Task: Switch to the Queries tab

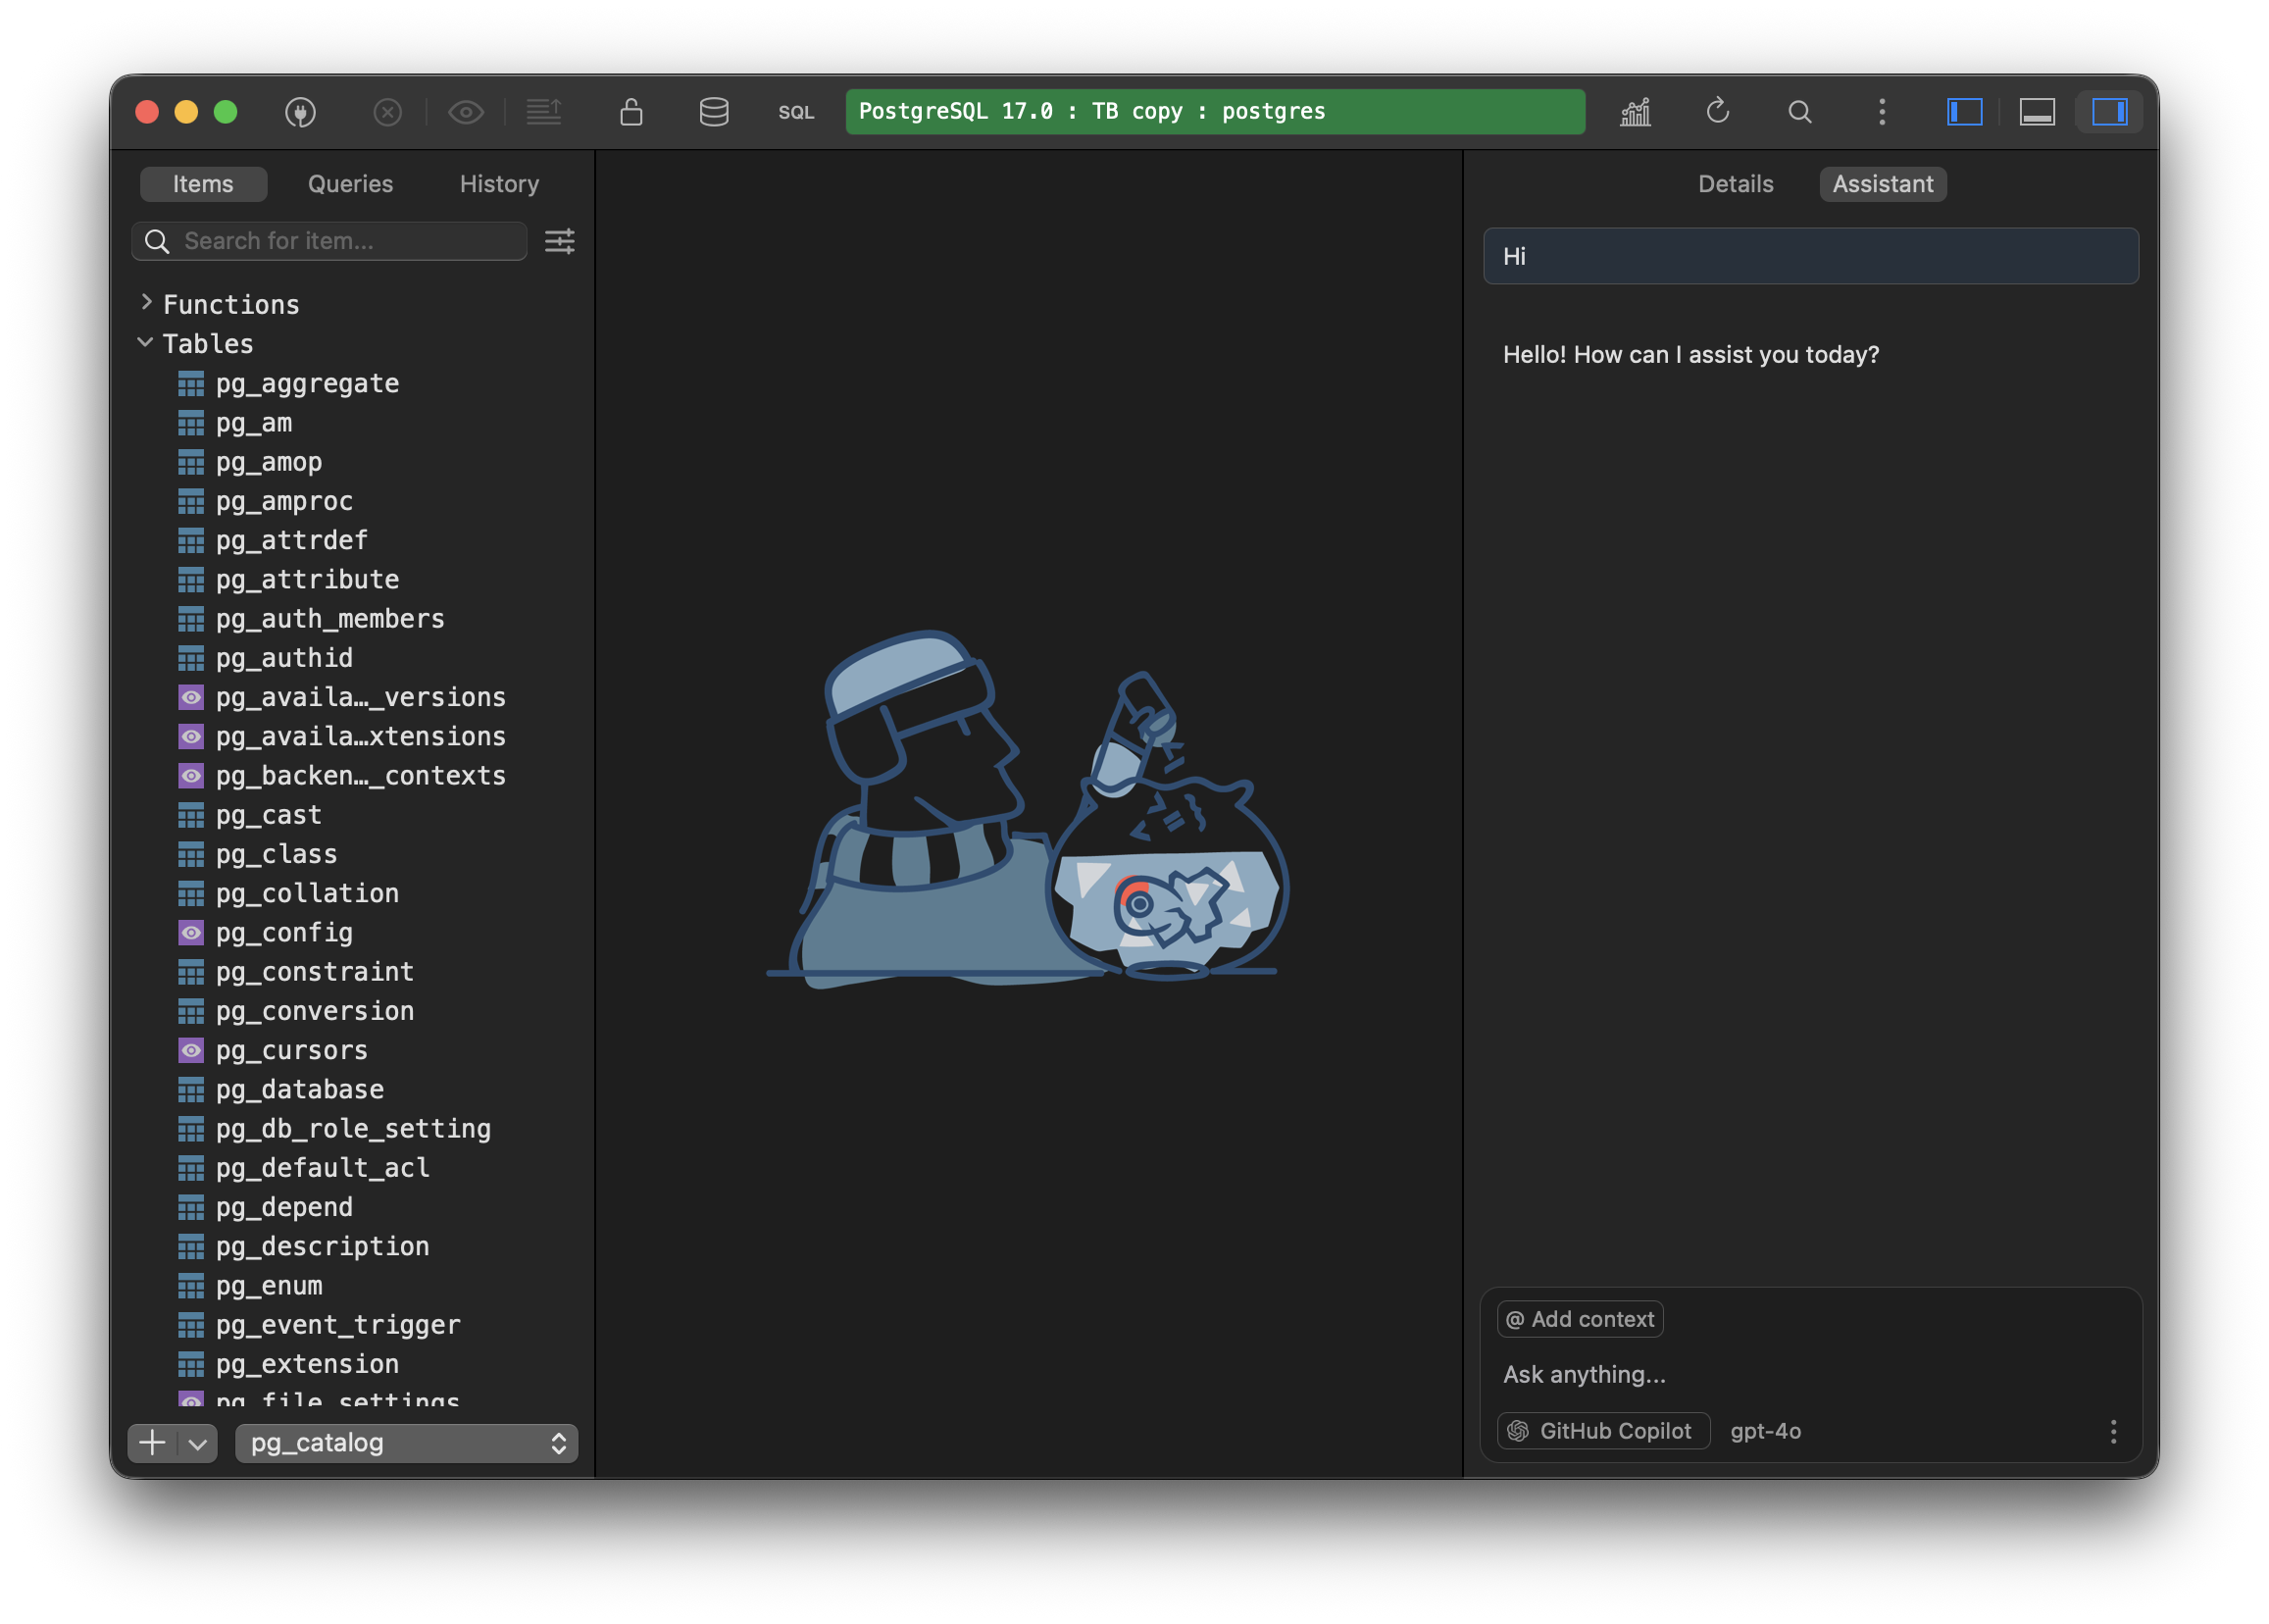Action: 350,184
